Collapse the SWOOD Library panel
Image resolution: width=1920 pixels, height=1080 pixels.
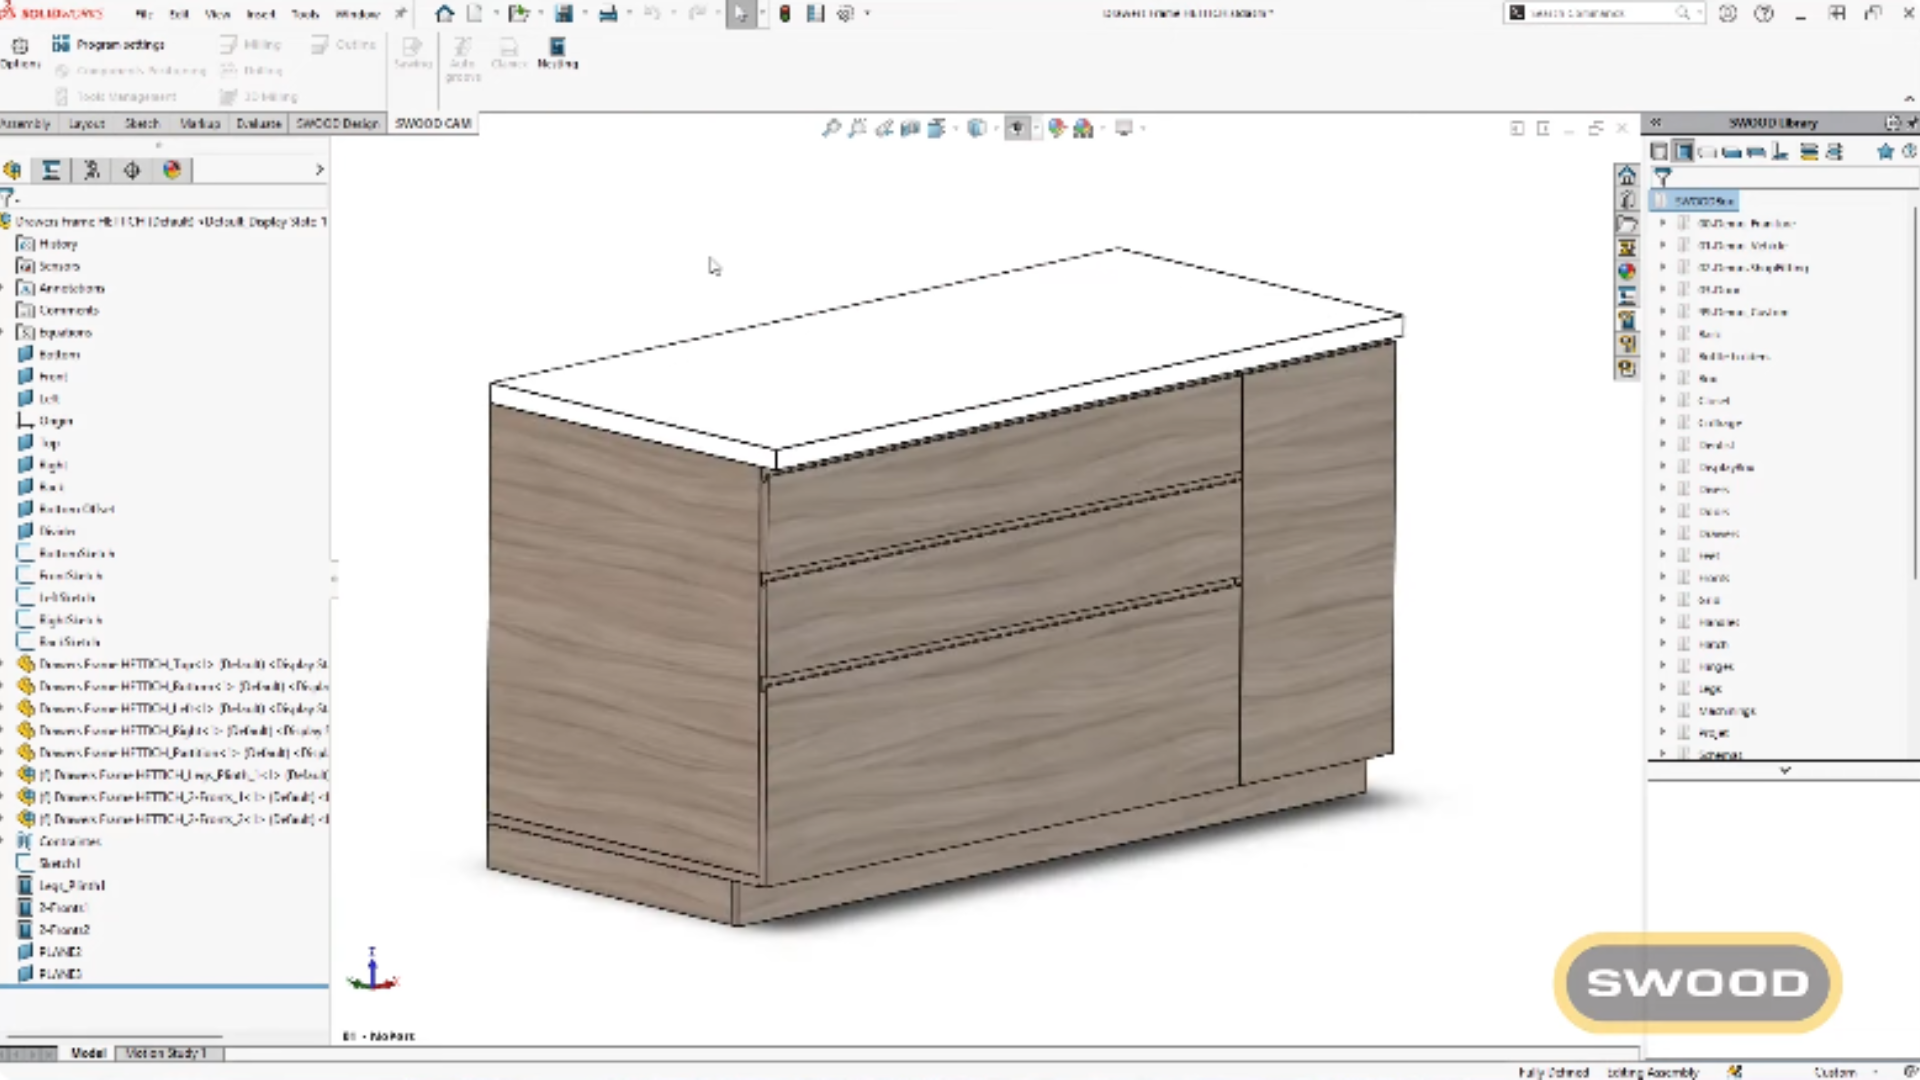pyautogui.click(x=1656, y=122)
